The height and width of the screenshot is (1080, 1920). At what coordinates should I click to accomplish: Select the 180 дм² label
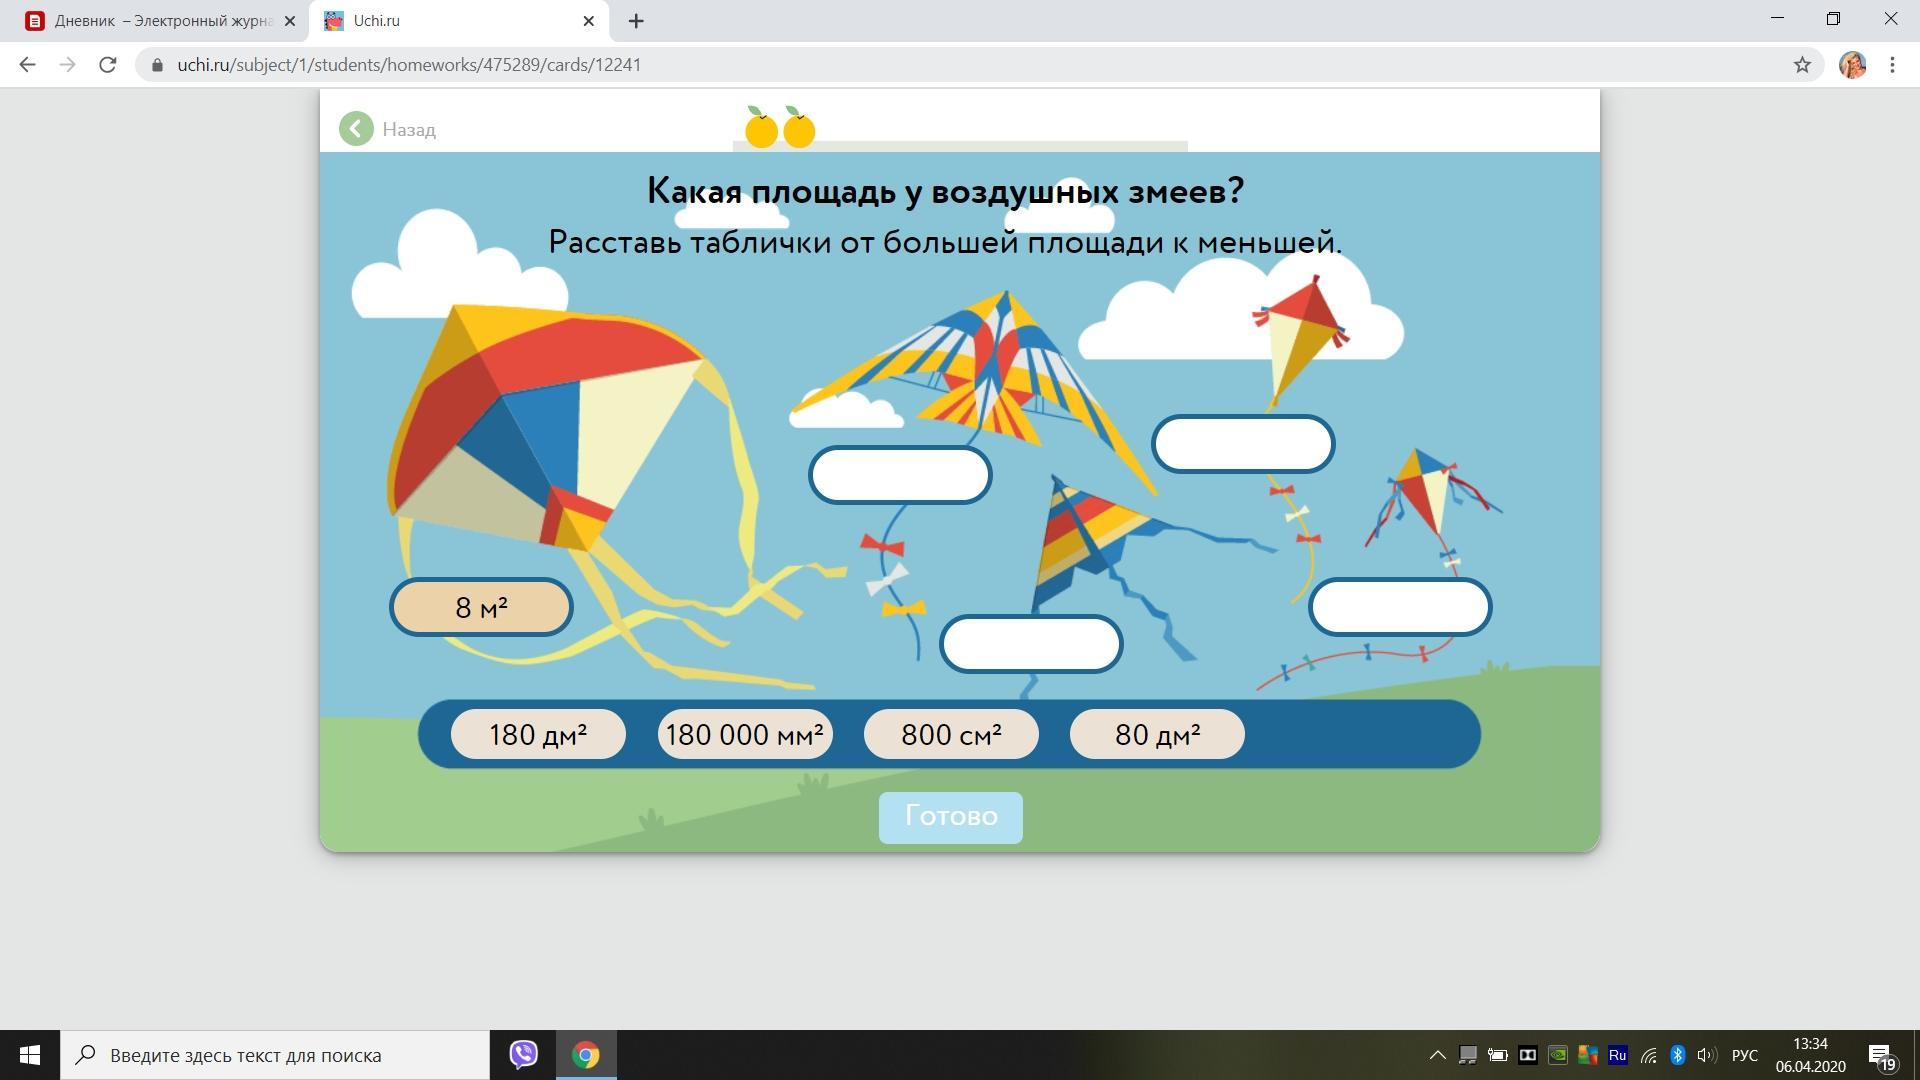coord(538,735)
